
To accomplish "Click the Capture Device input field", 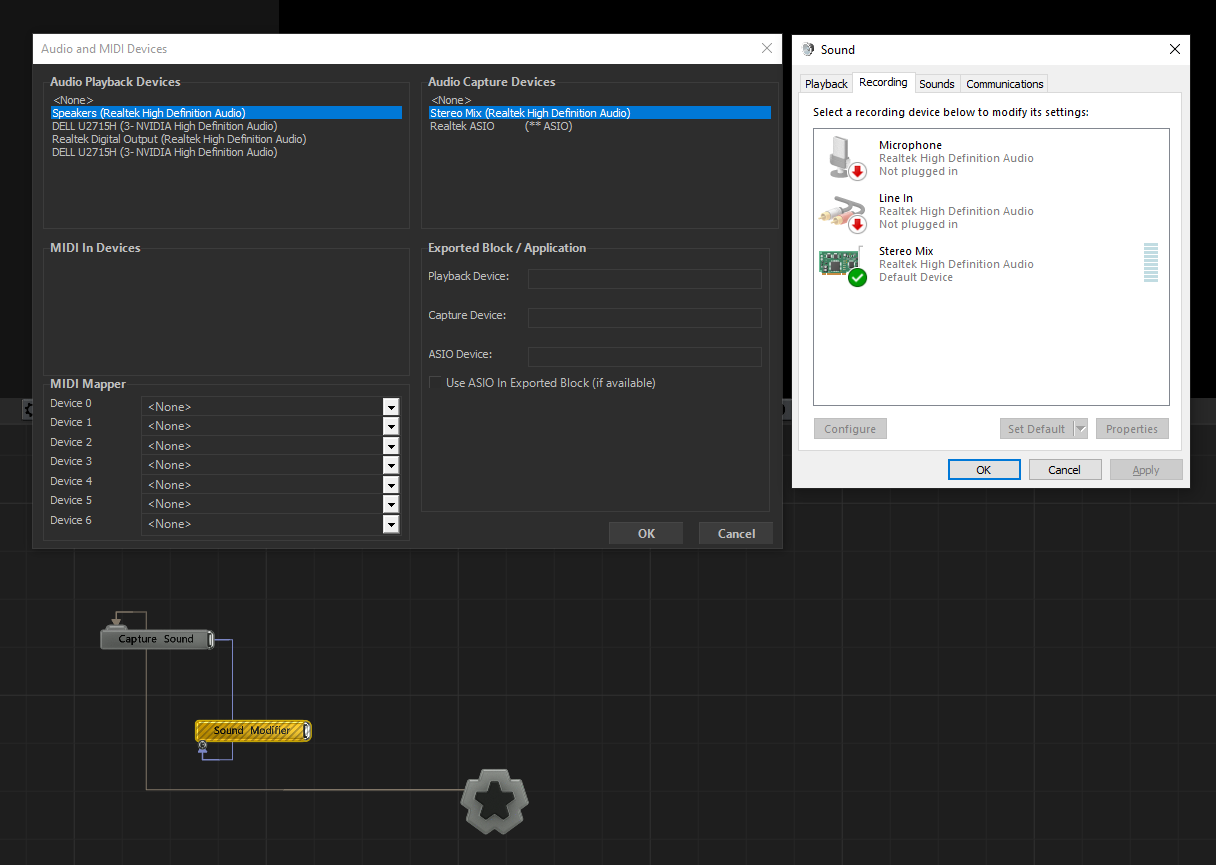I will coord(645,318).
